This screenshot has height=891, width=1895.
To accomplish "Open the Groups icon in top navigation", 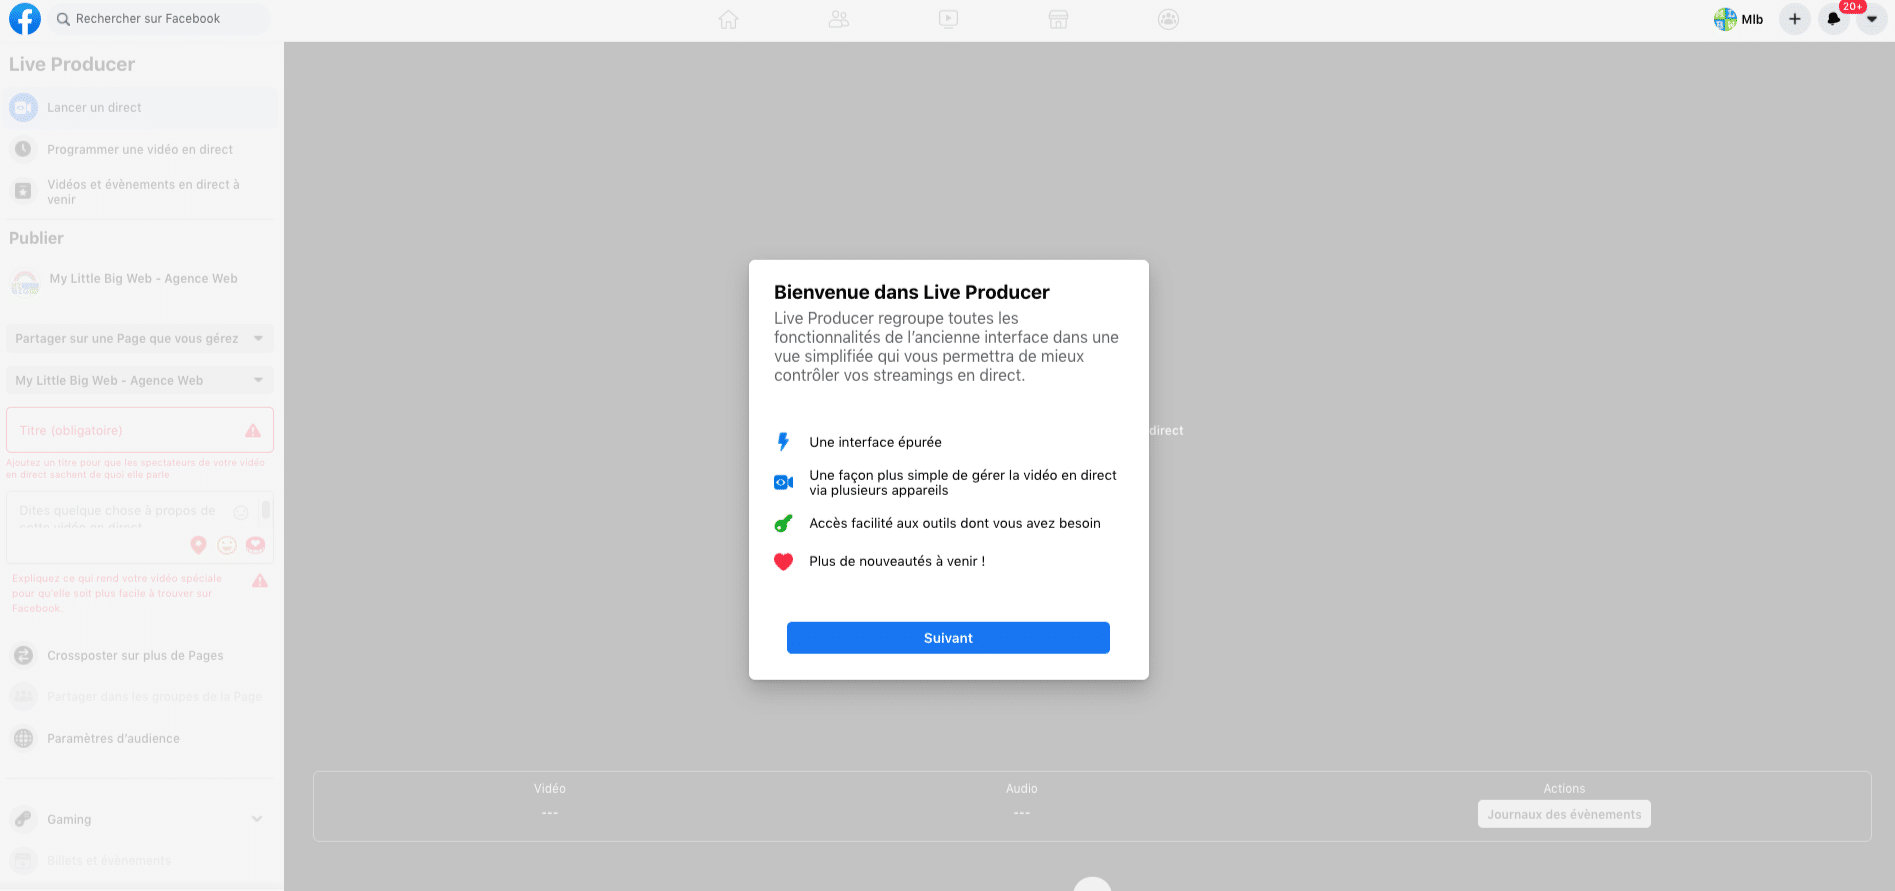I will point(1168,19).
